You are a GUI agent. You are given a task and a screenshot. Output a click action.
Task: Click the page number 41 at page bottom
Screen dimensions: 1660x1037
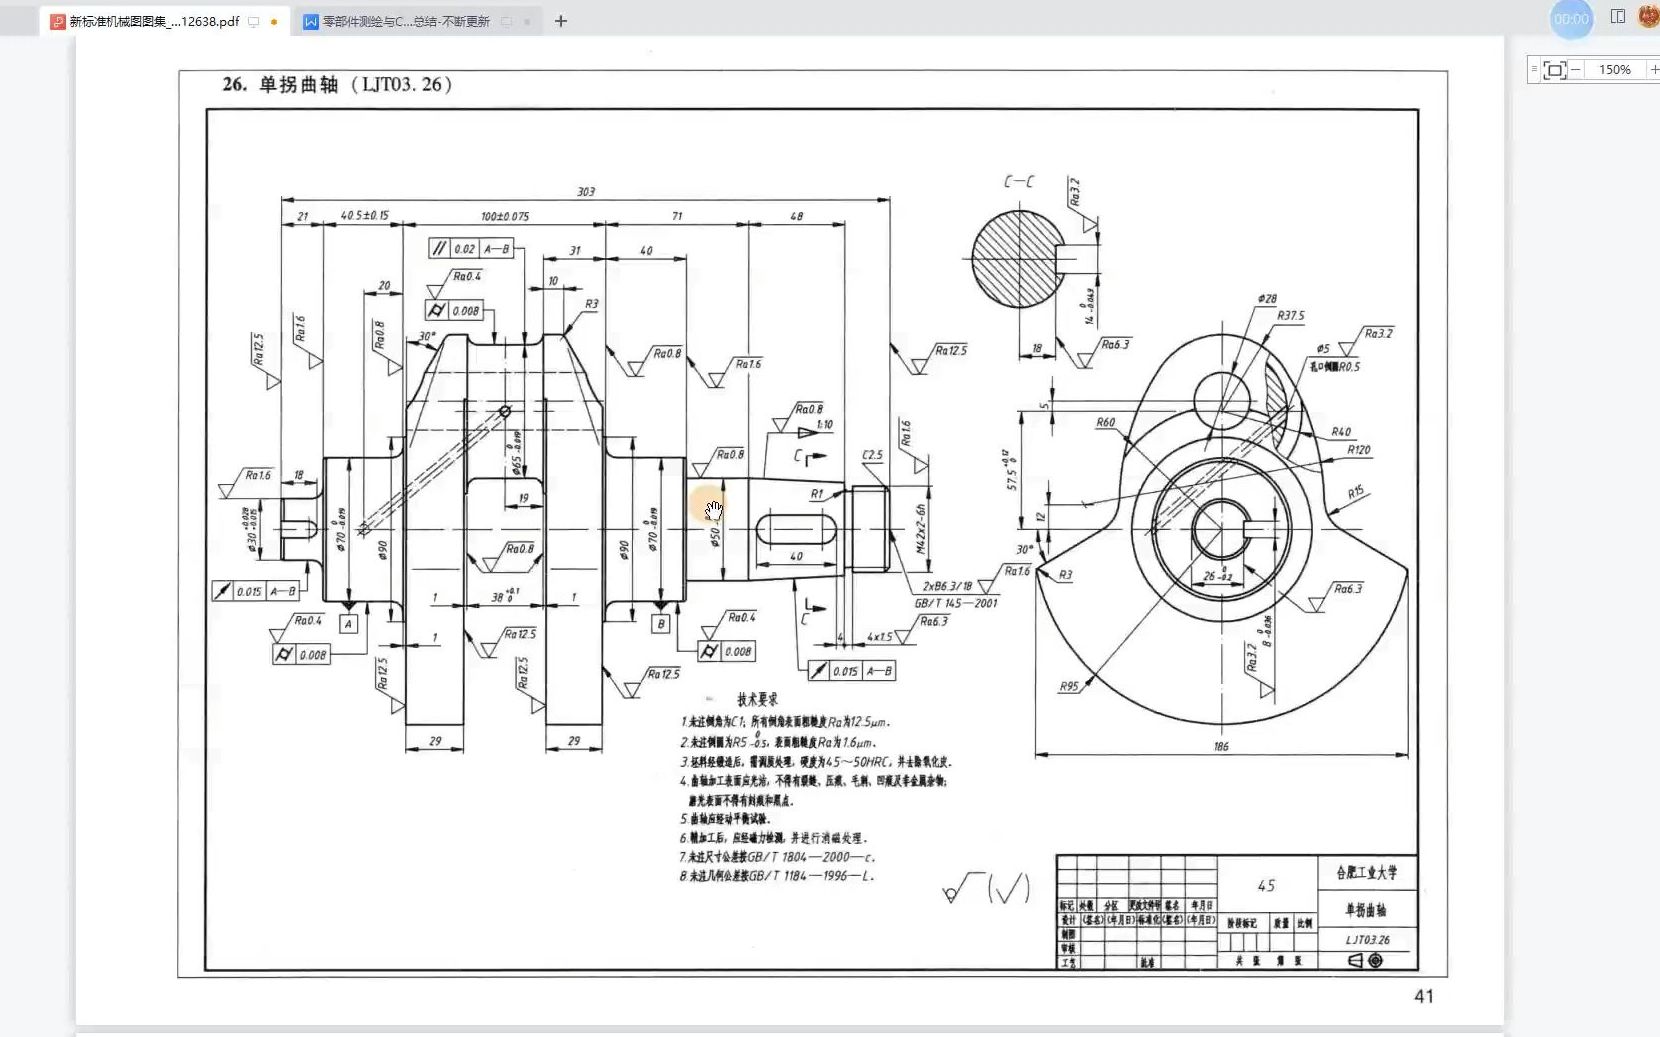1424,996
